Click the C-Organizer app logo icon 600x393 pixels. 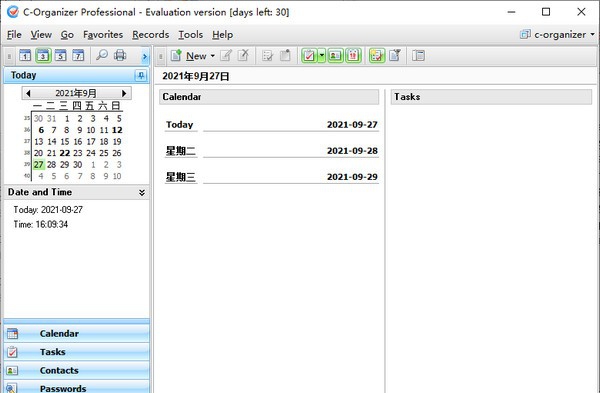[12, 12]
